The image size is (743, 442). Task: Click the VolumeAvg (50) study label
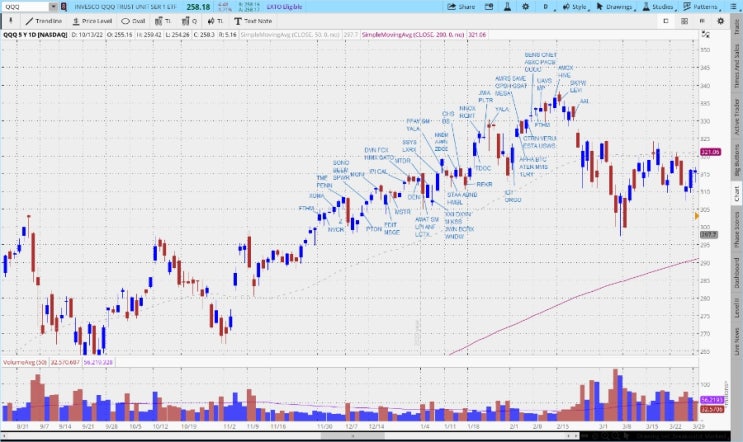coord(25,362)
